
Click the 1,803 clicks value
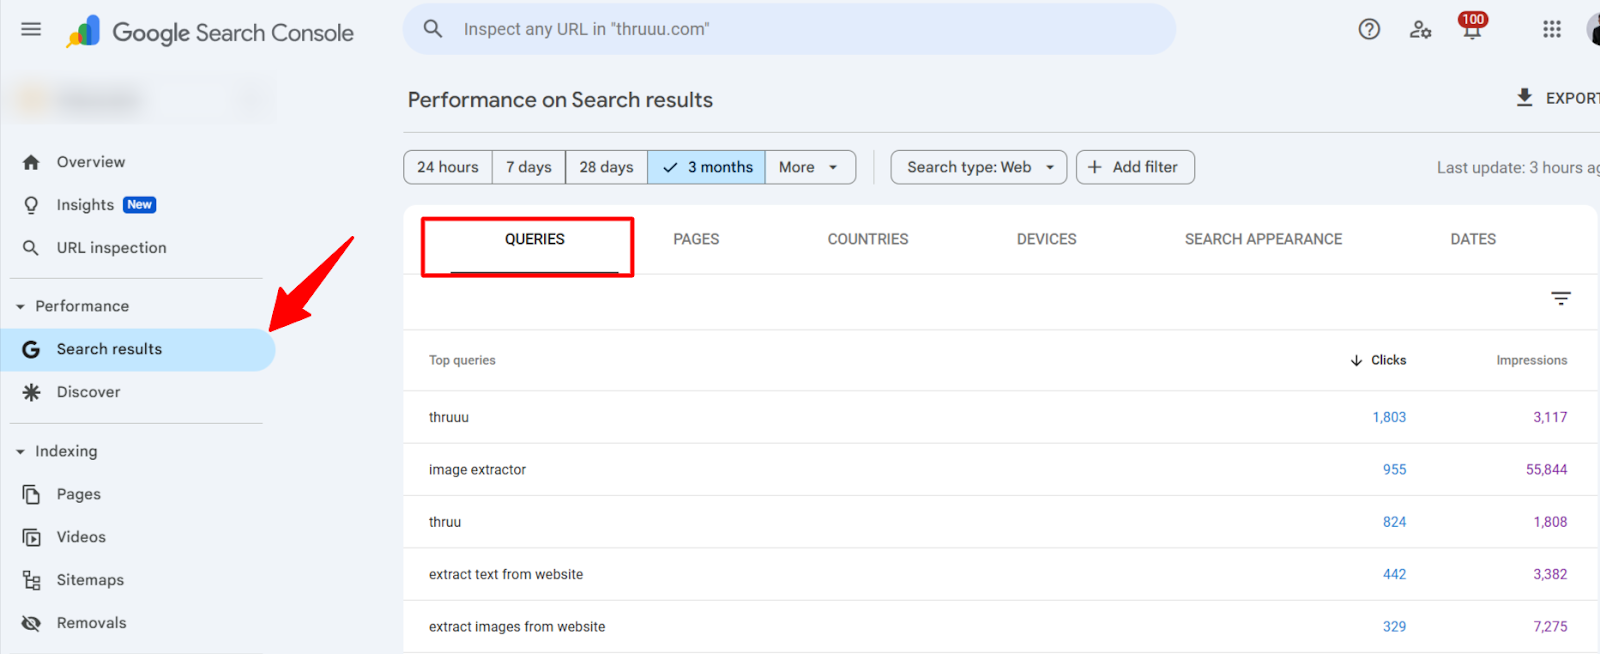coord(1389,417)
